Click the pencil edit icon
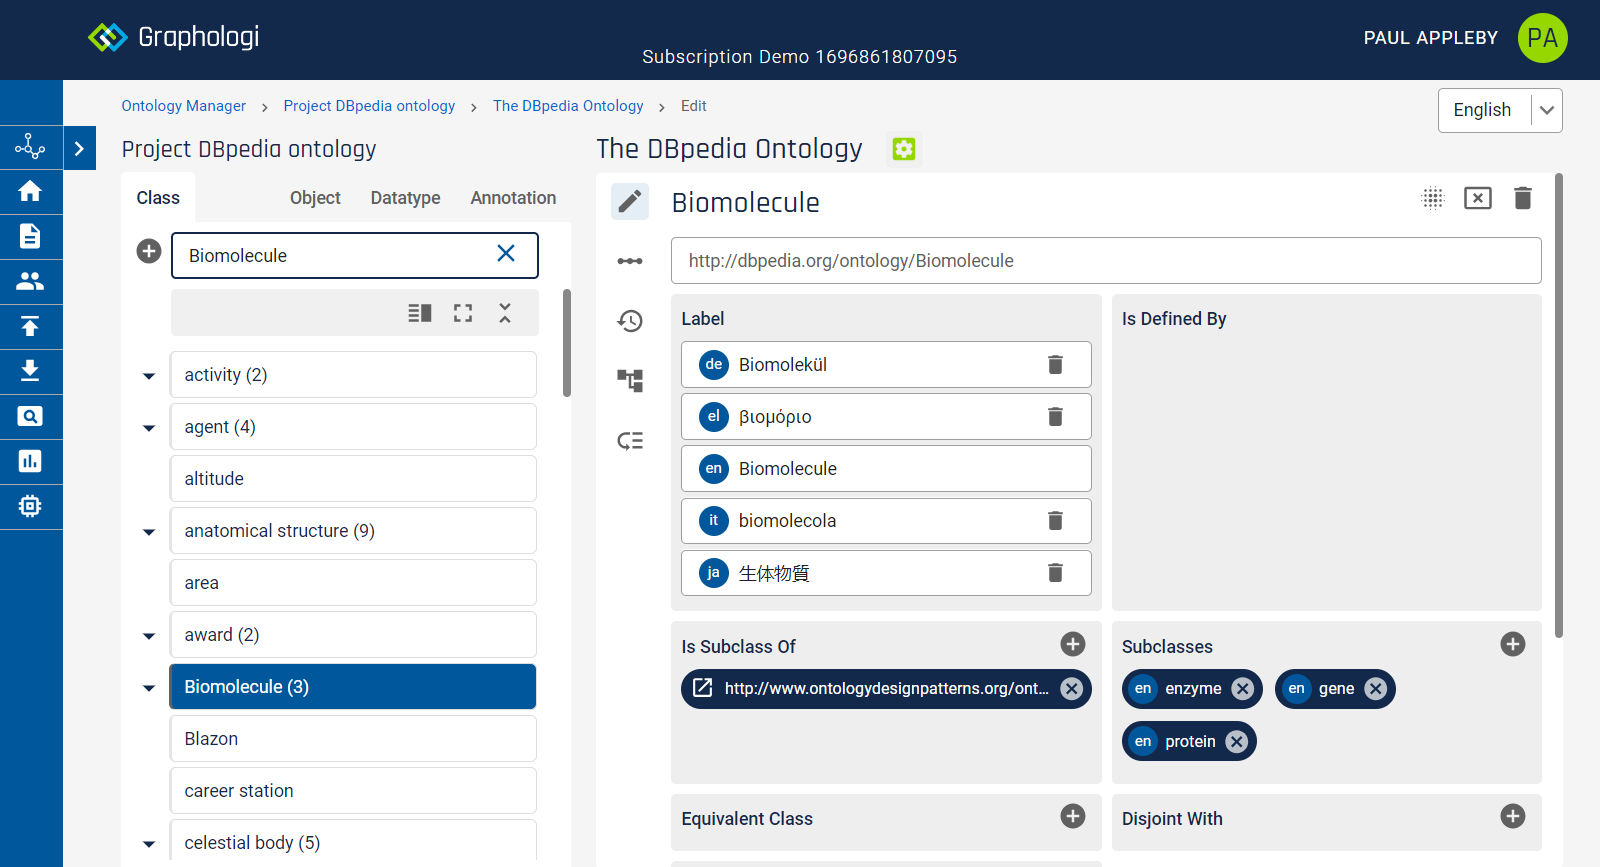The width and height of the screenshot is (1600, 867). pyautogui.click(x=630, y=202)
